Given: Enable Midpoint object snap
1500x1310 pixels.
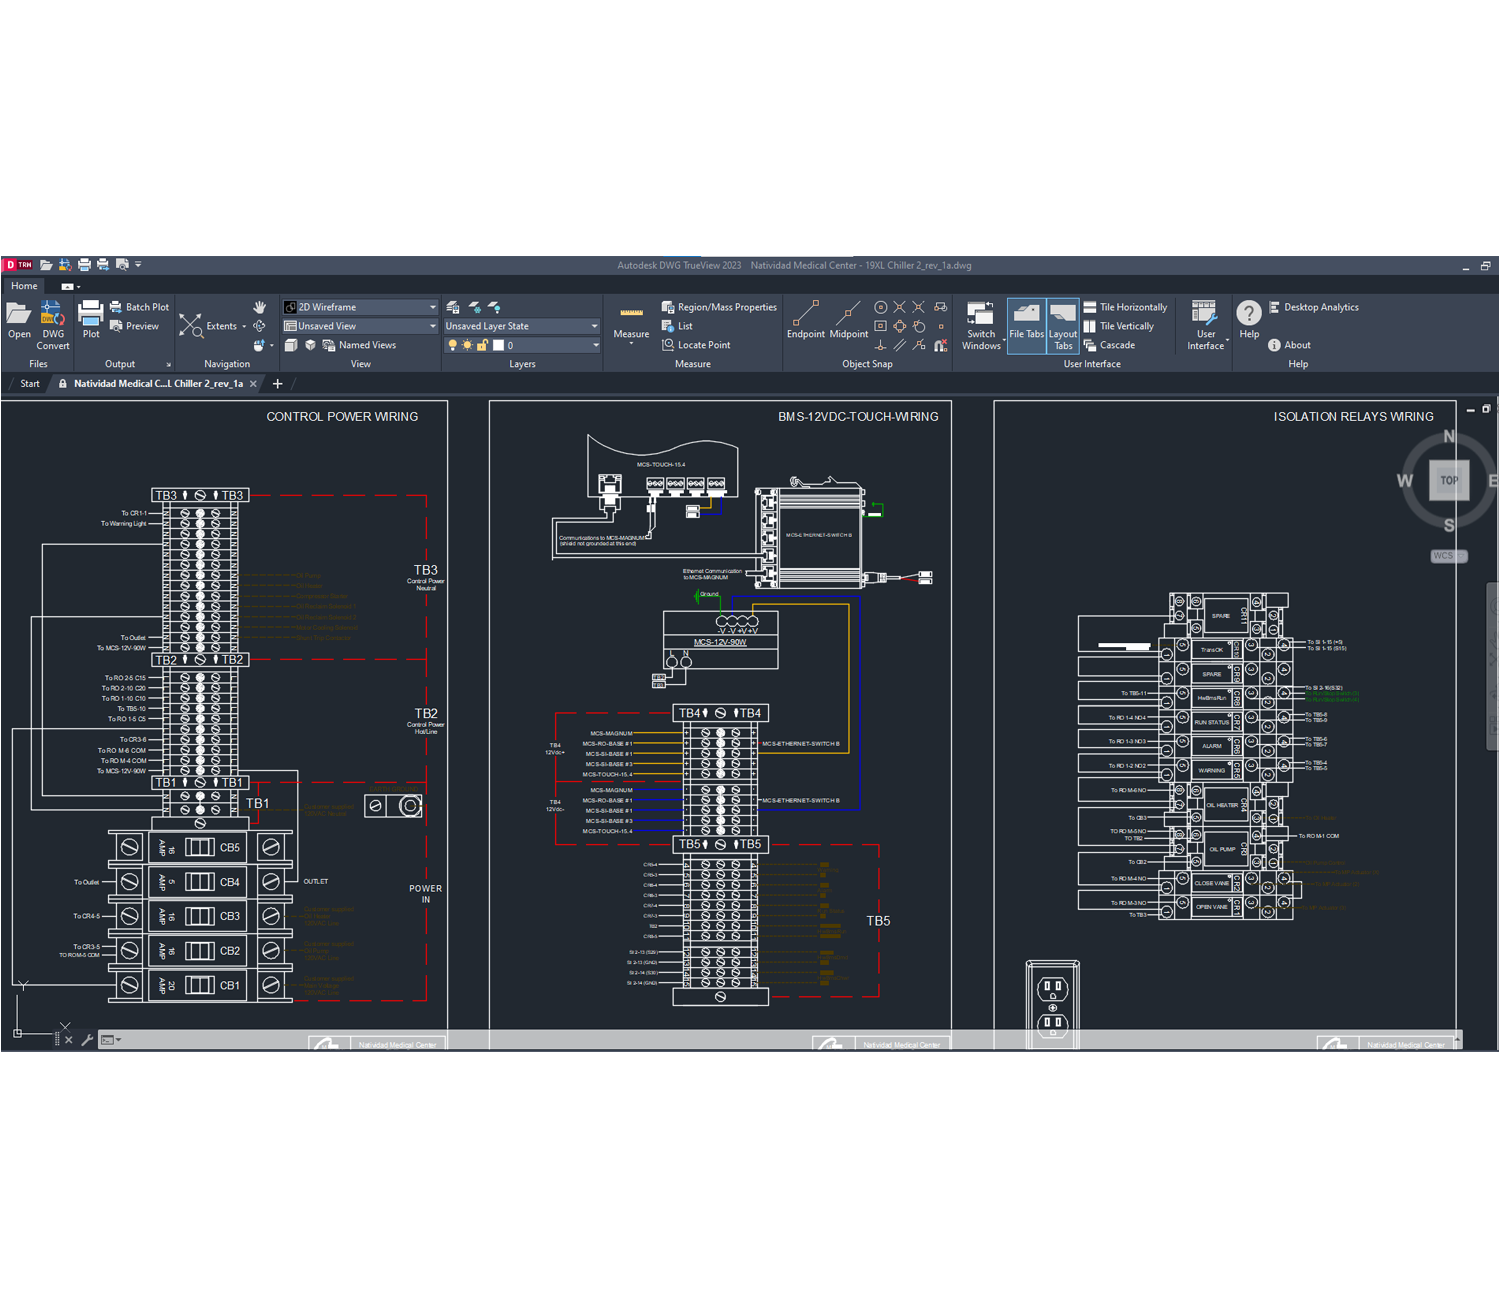Looking at the screenshot, I should (x=848, y=320).
